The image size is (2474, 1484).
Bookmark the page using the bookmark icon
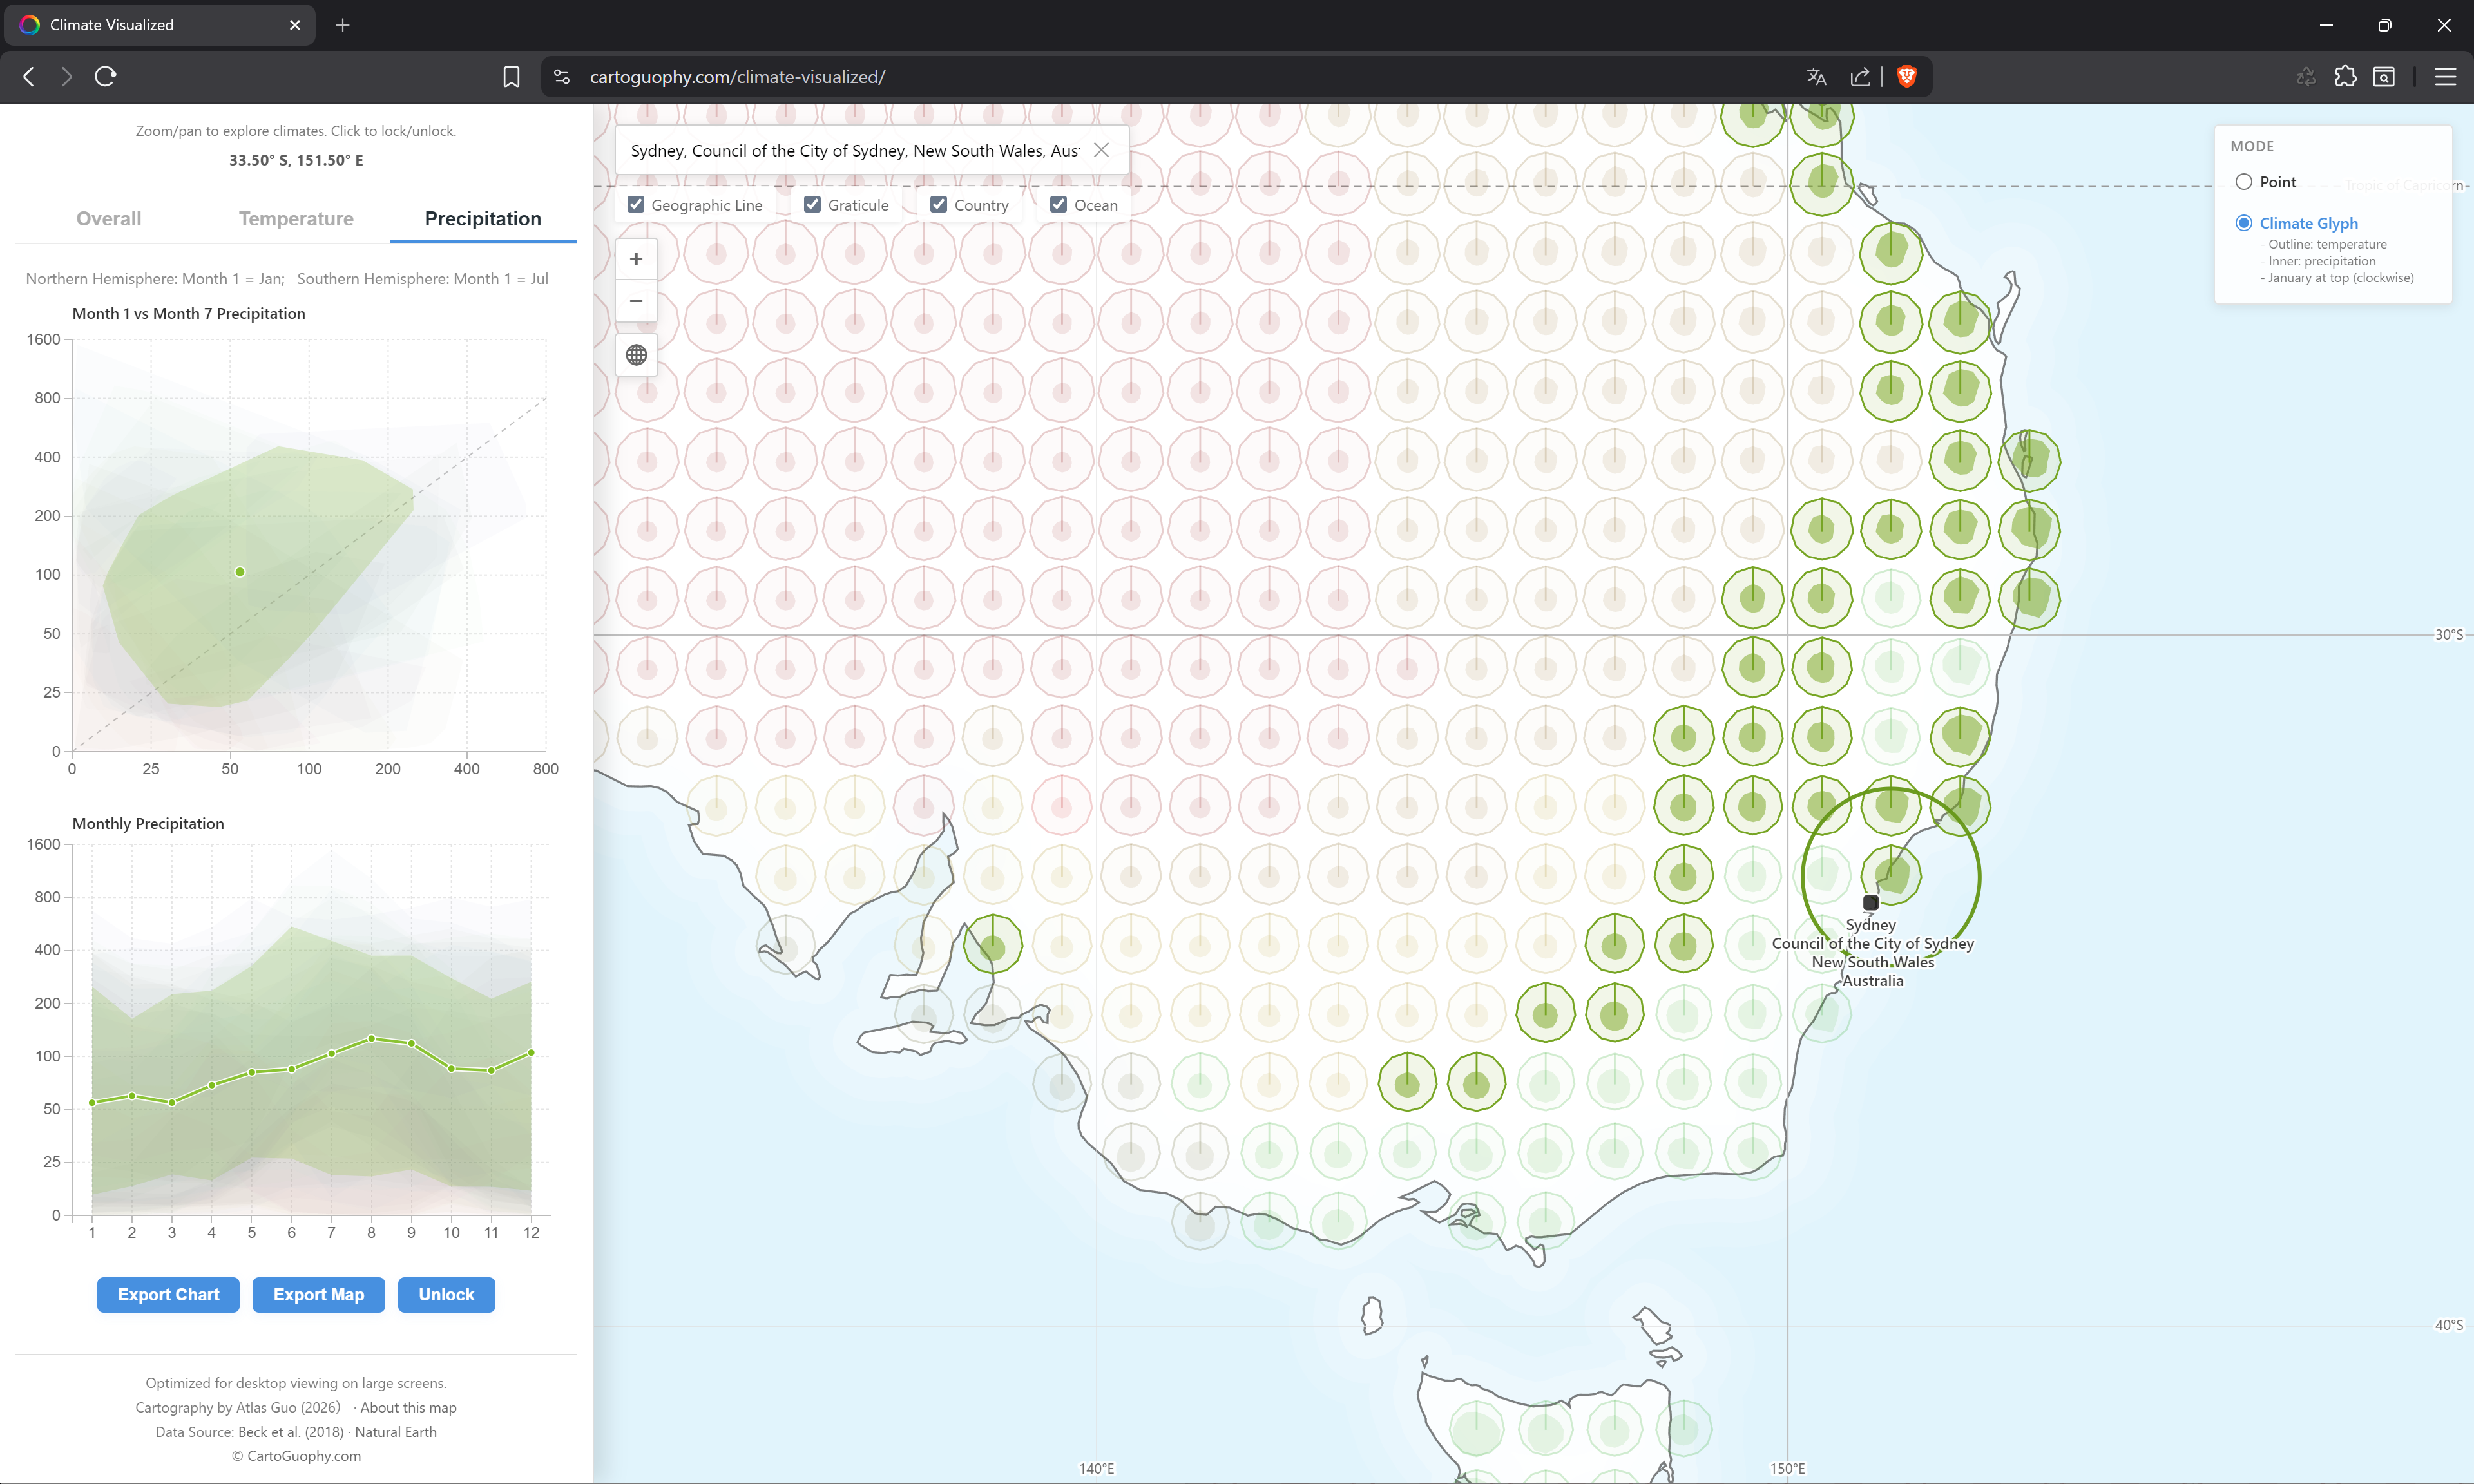511,76
